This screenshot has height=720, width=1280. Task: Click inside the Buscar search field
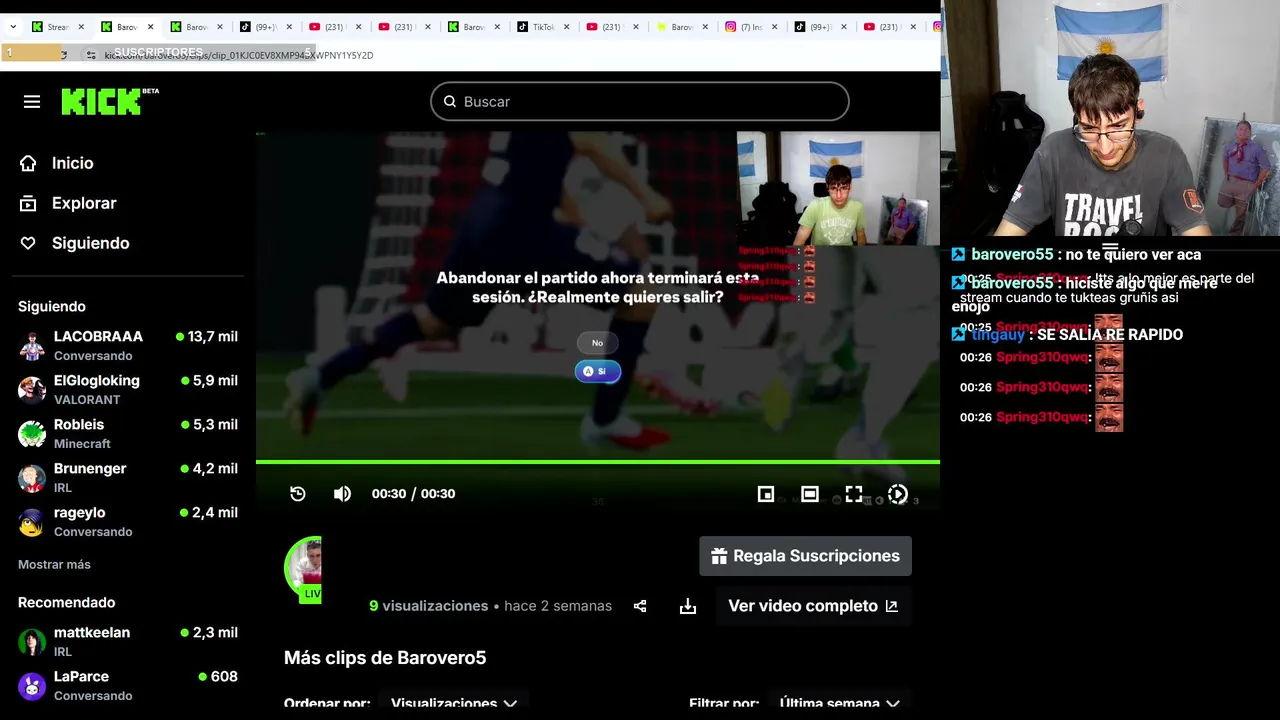pyautogui.click(x=640, y=101)
